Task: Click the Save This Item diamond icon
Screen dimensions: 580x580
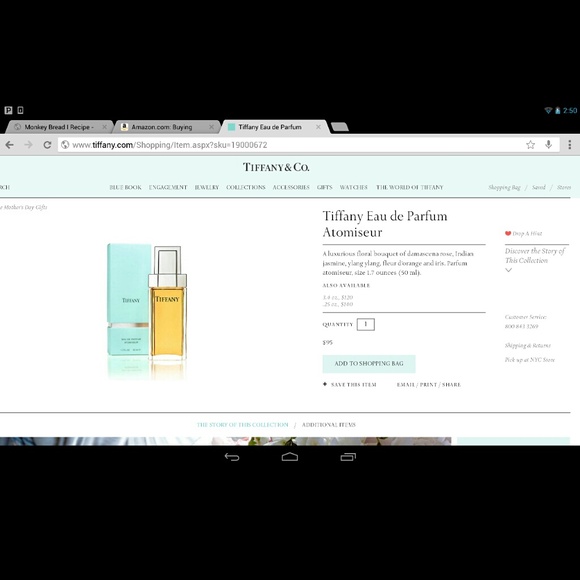Action: (325, 384)
